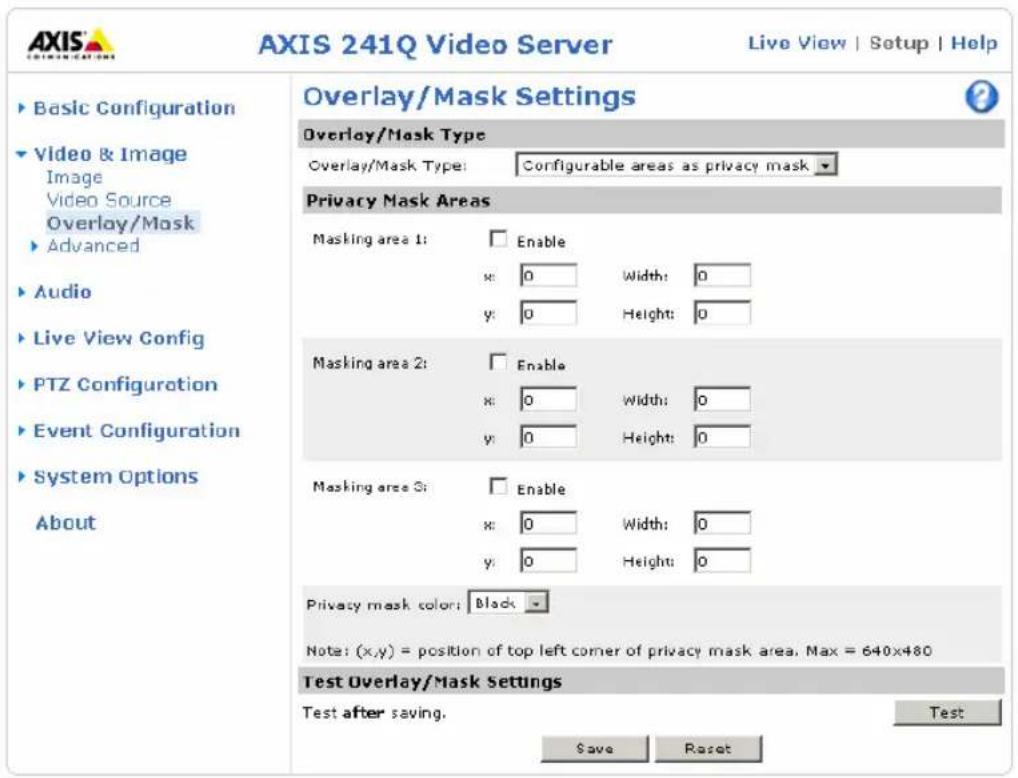Click the 'Masking area 3:' label
This screenshot has height=778, width=1018.
[x=370, y=487]
